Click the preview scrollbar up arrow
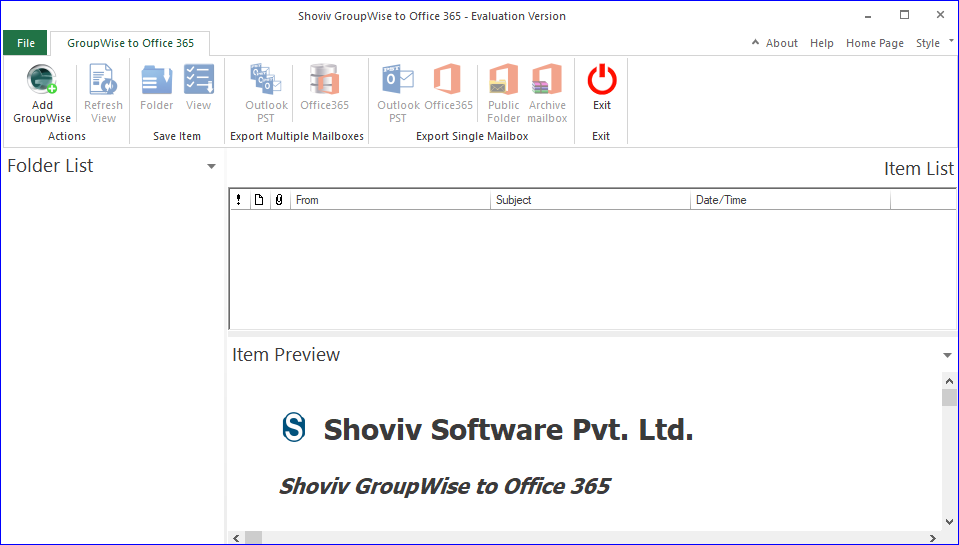 [x=949, y=381]
